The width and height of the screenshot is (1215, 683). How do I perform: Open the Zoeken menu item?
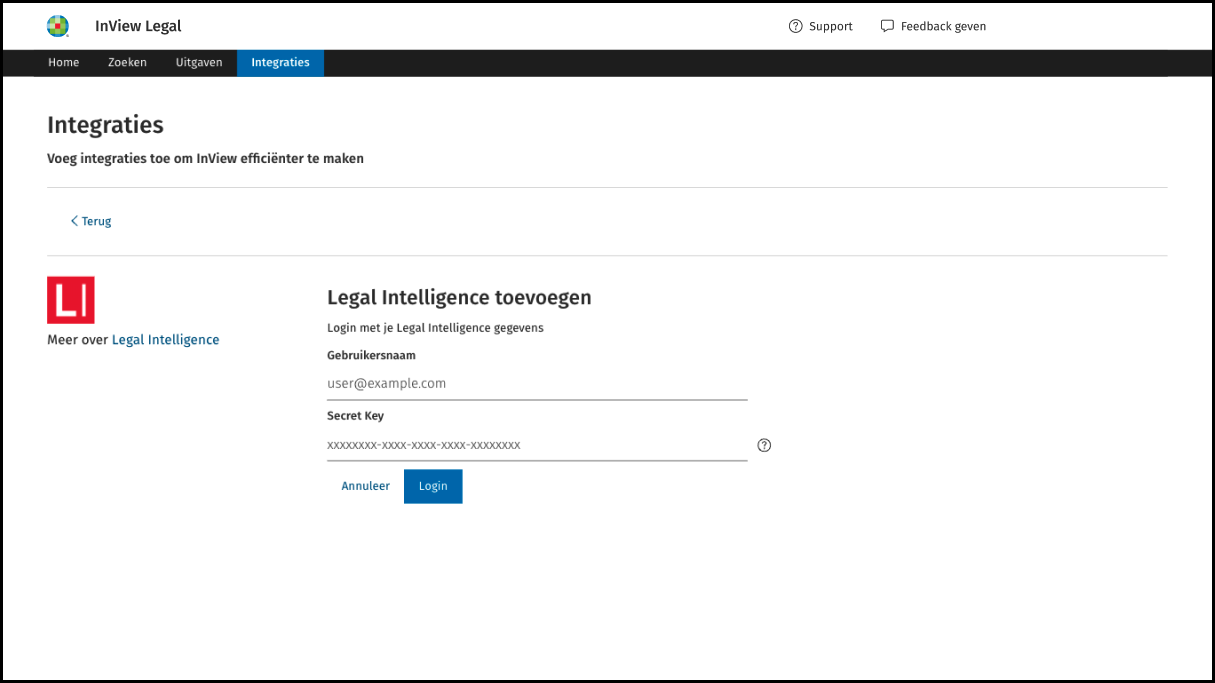point(127,62)
